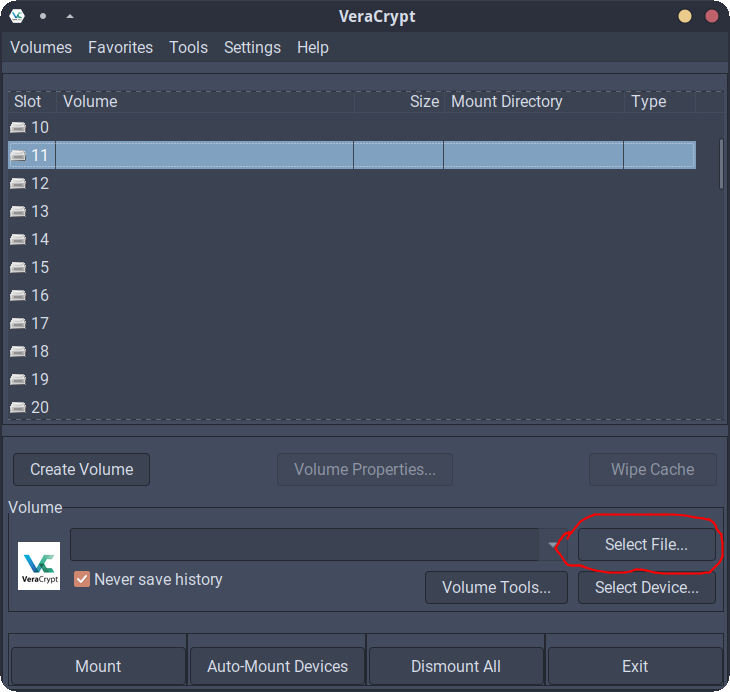The height and width of the screenshot is (692, 730).
Task: Click the Volume column header
Action: point(205,102)
